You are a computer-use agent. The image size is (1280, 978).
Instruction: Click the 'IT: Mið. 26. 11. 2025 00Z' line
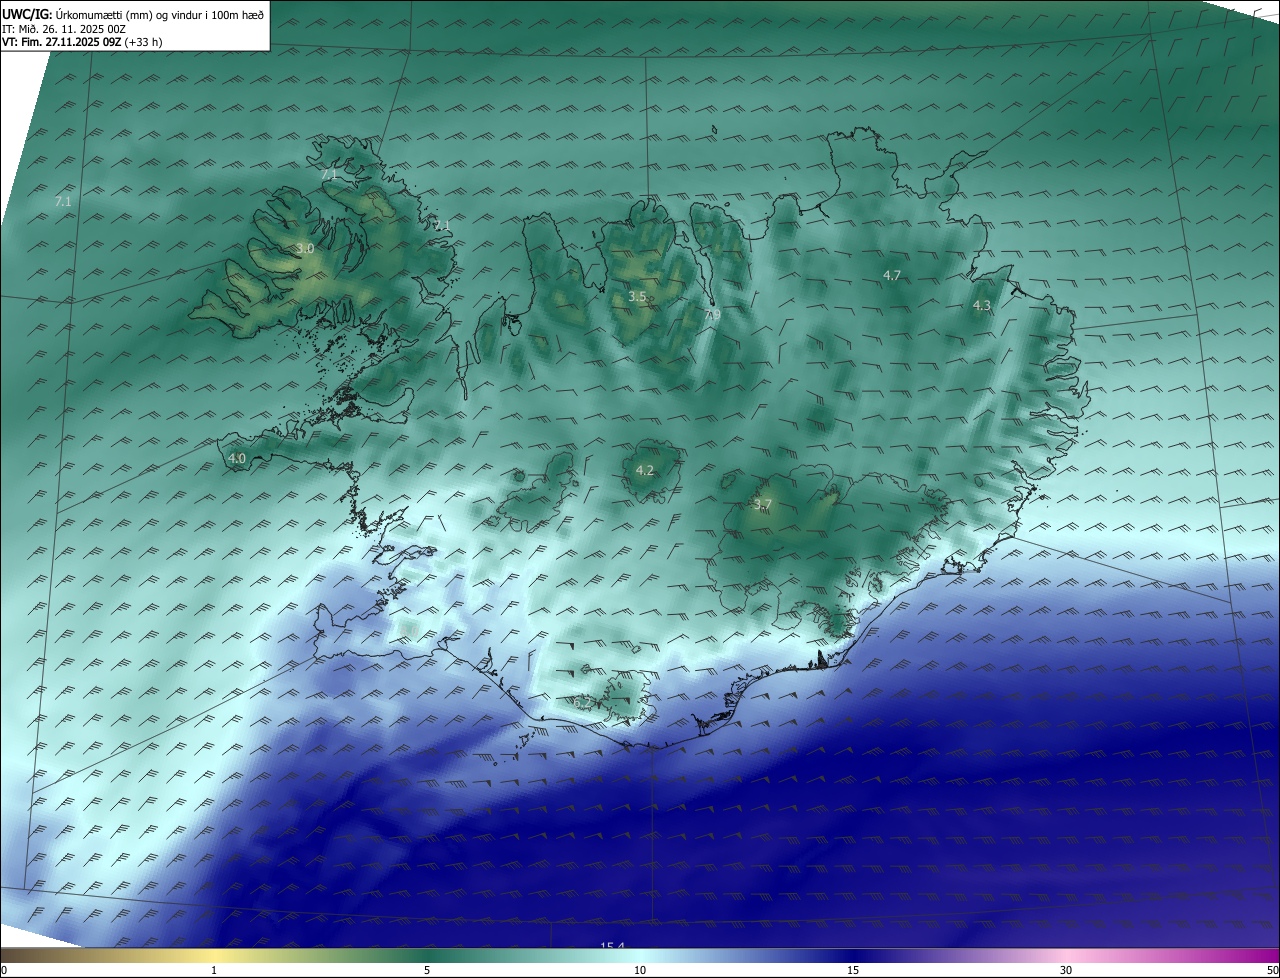click(63, 29)
